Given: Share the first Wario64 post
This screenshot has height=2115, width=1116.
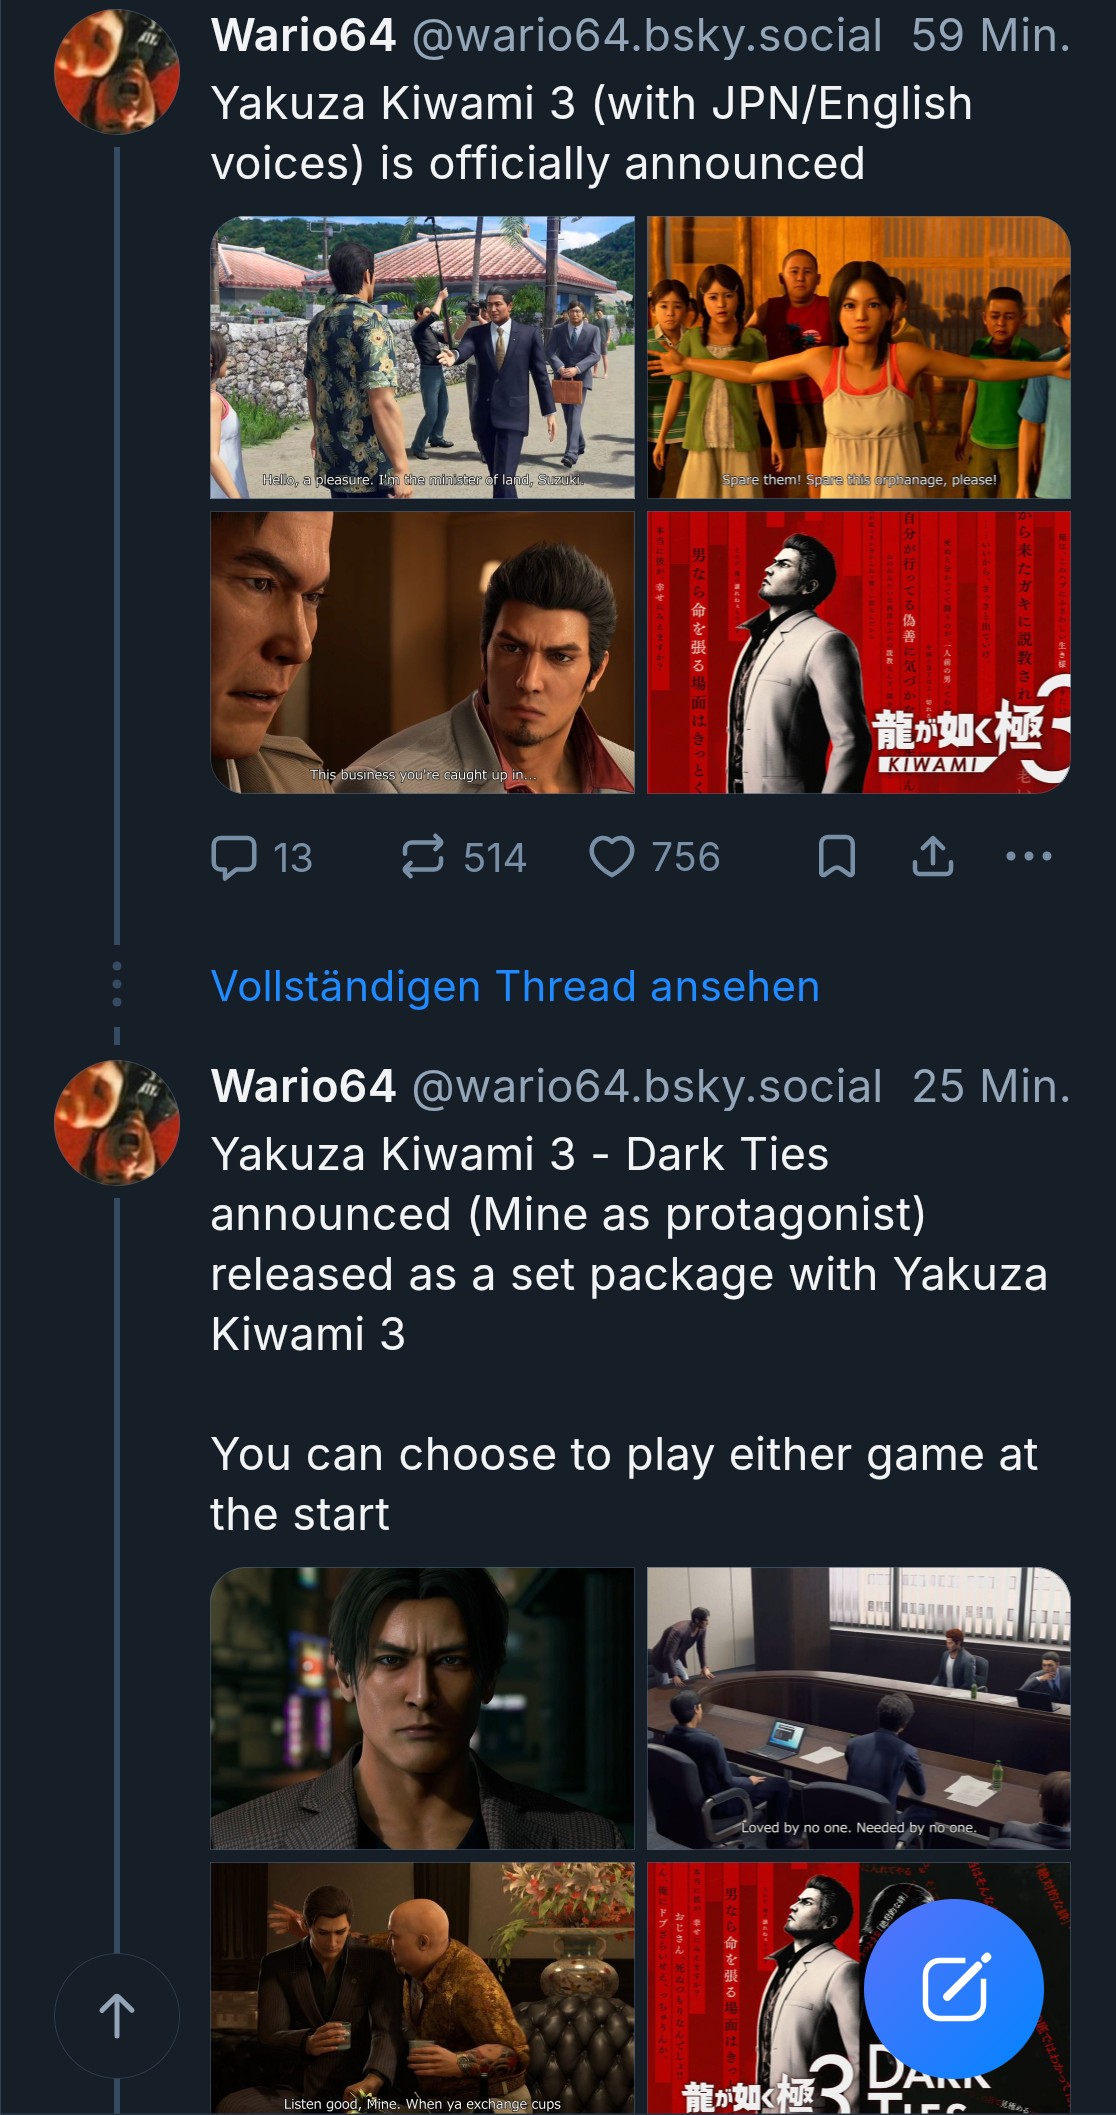Looking at the screenshot, I should [932, 856].
